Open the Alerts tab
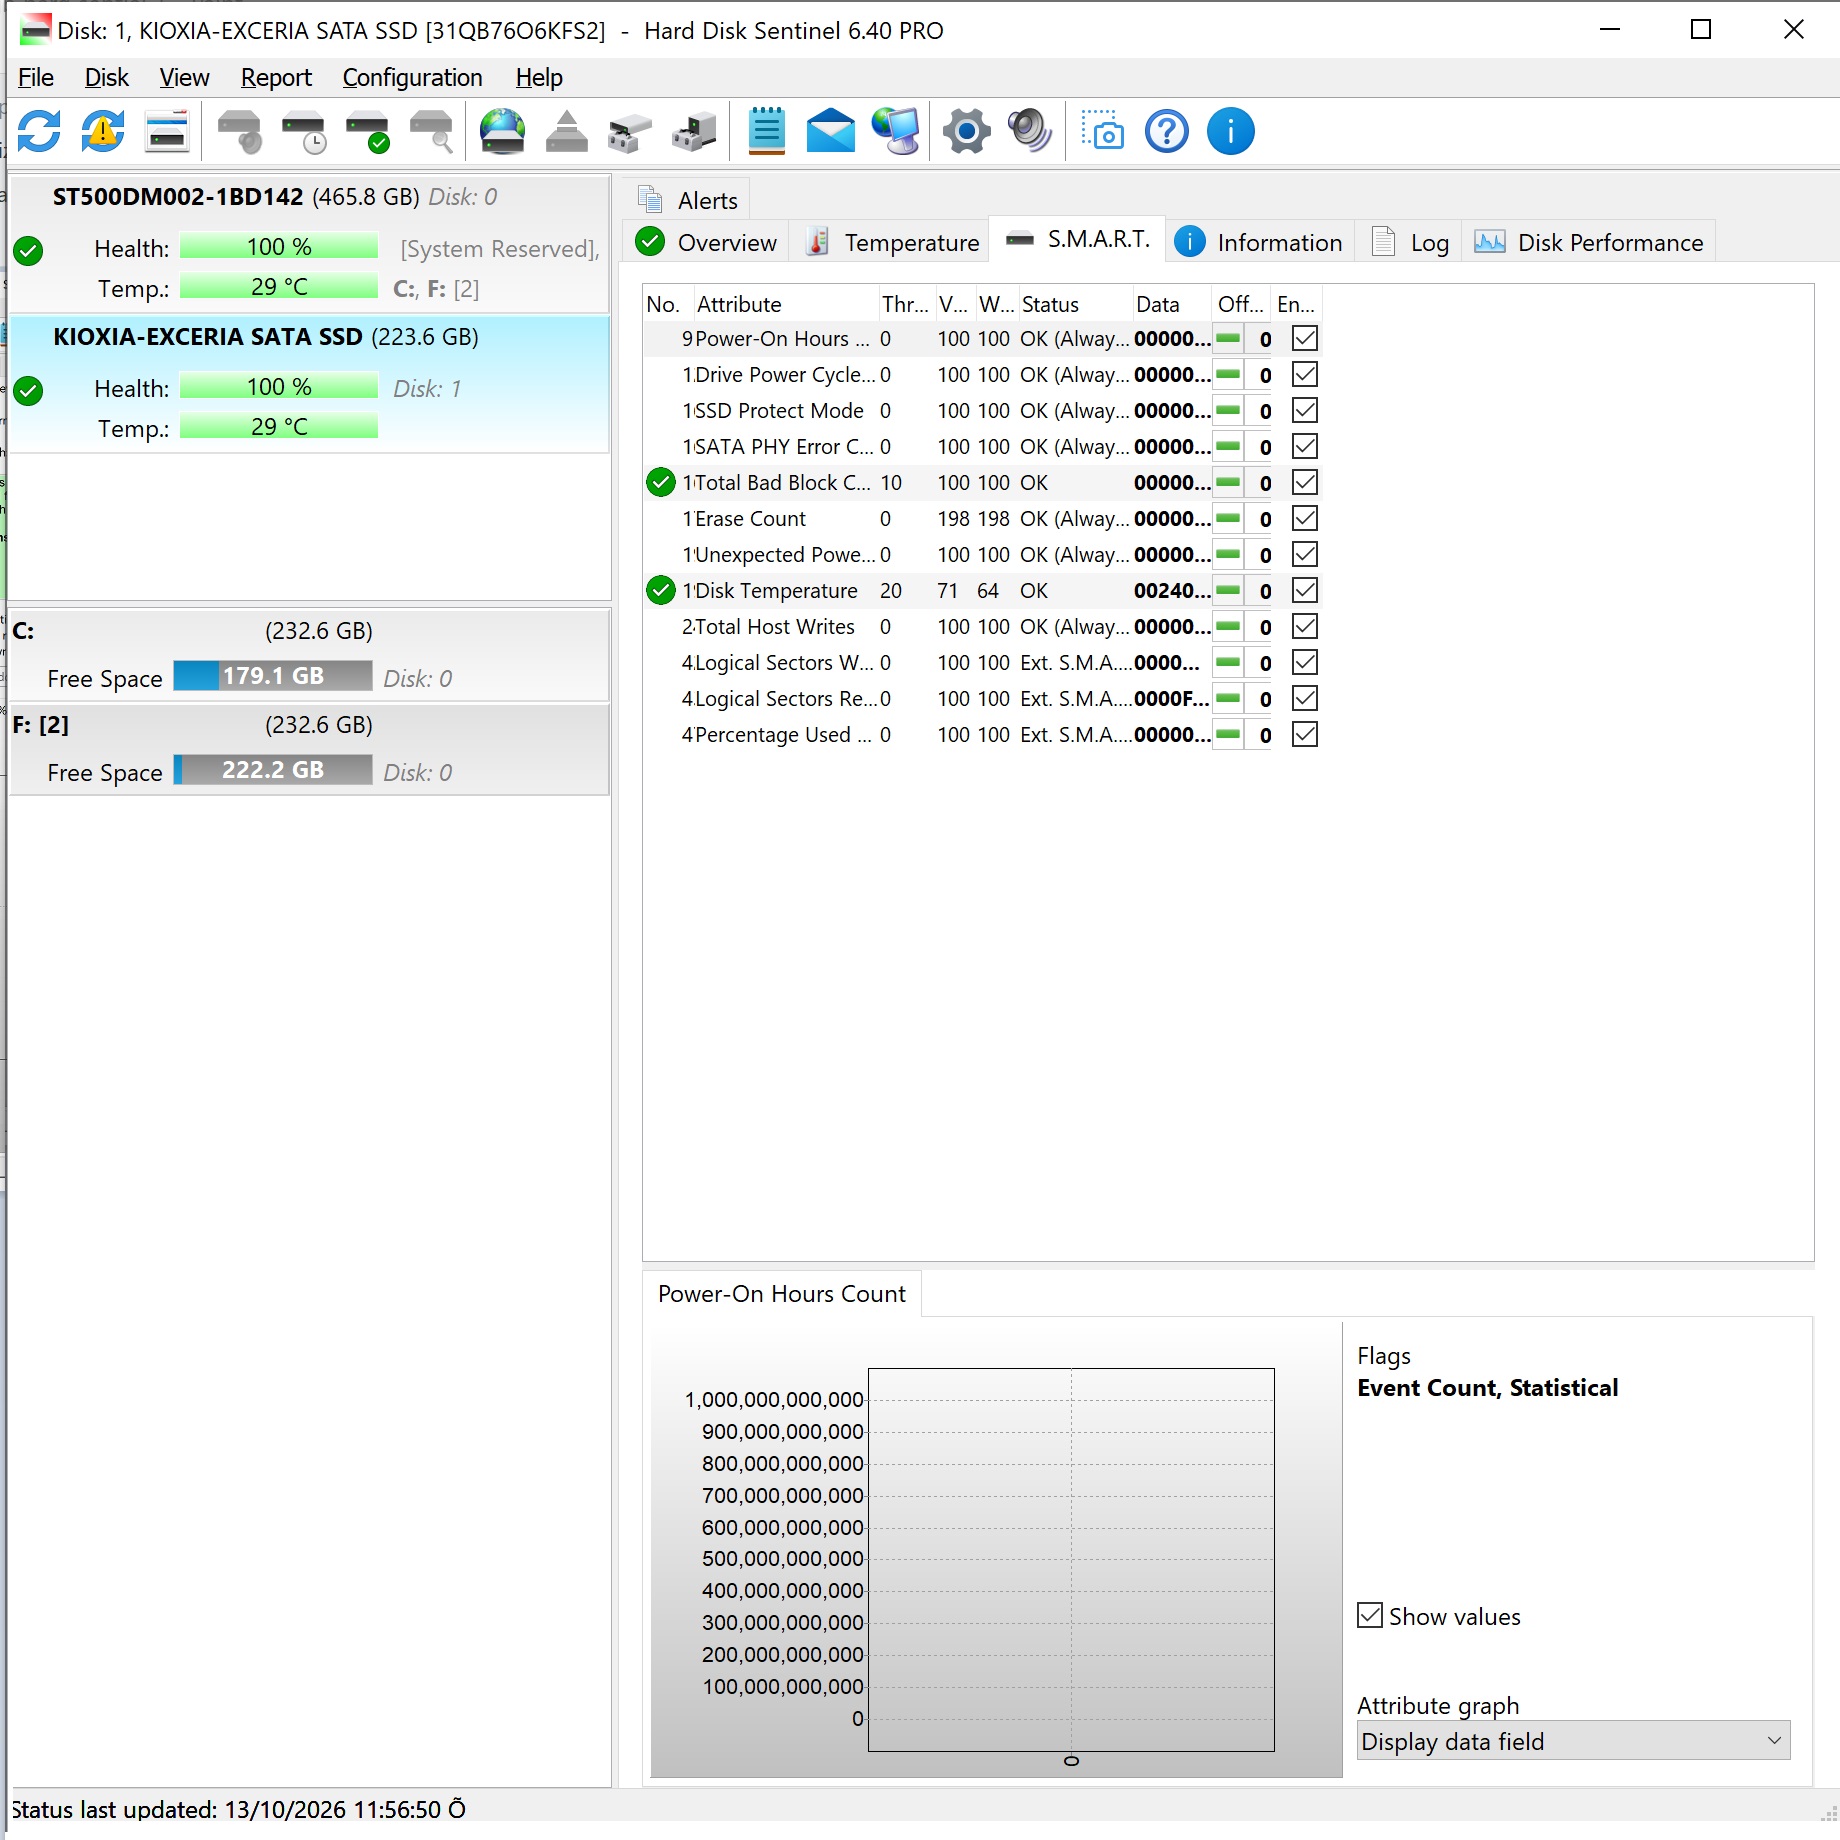 tap(688, 200)
